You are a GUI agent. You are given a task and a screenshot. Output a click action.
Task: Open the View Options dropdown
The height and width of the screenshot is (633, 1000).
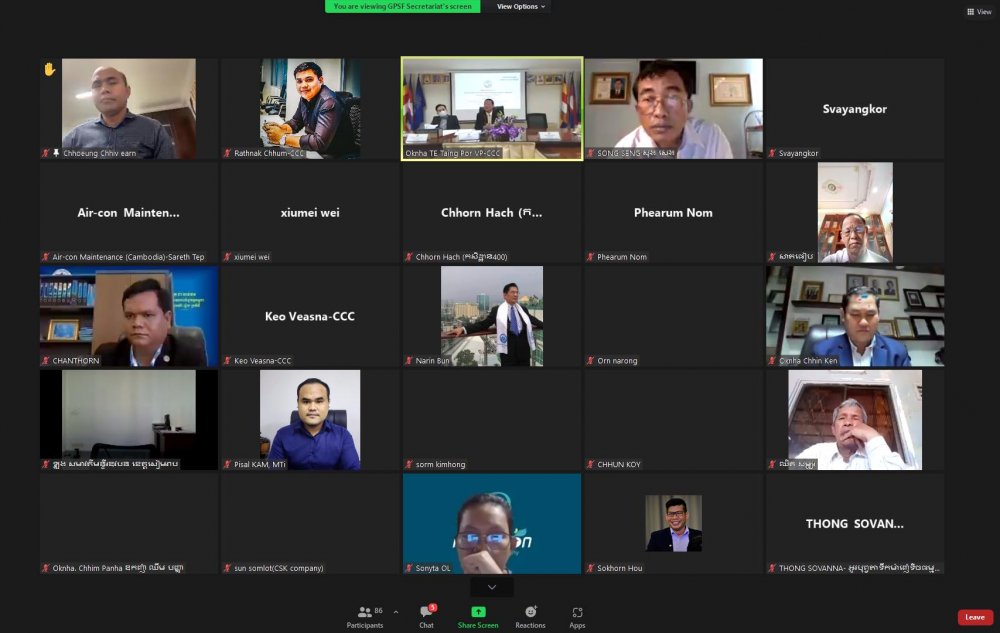[x=522, y=6]
